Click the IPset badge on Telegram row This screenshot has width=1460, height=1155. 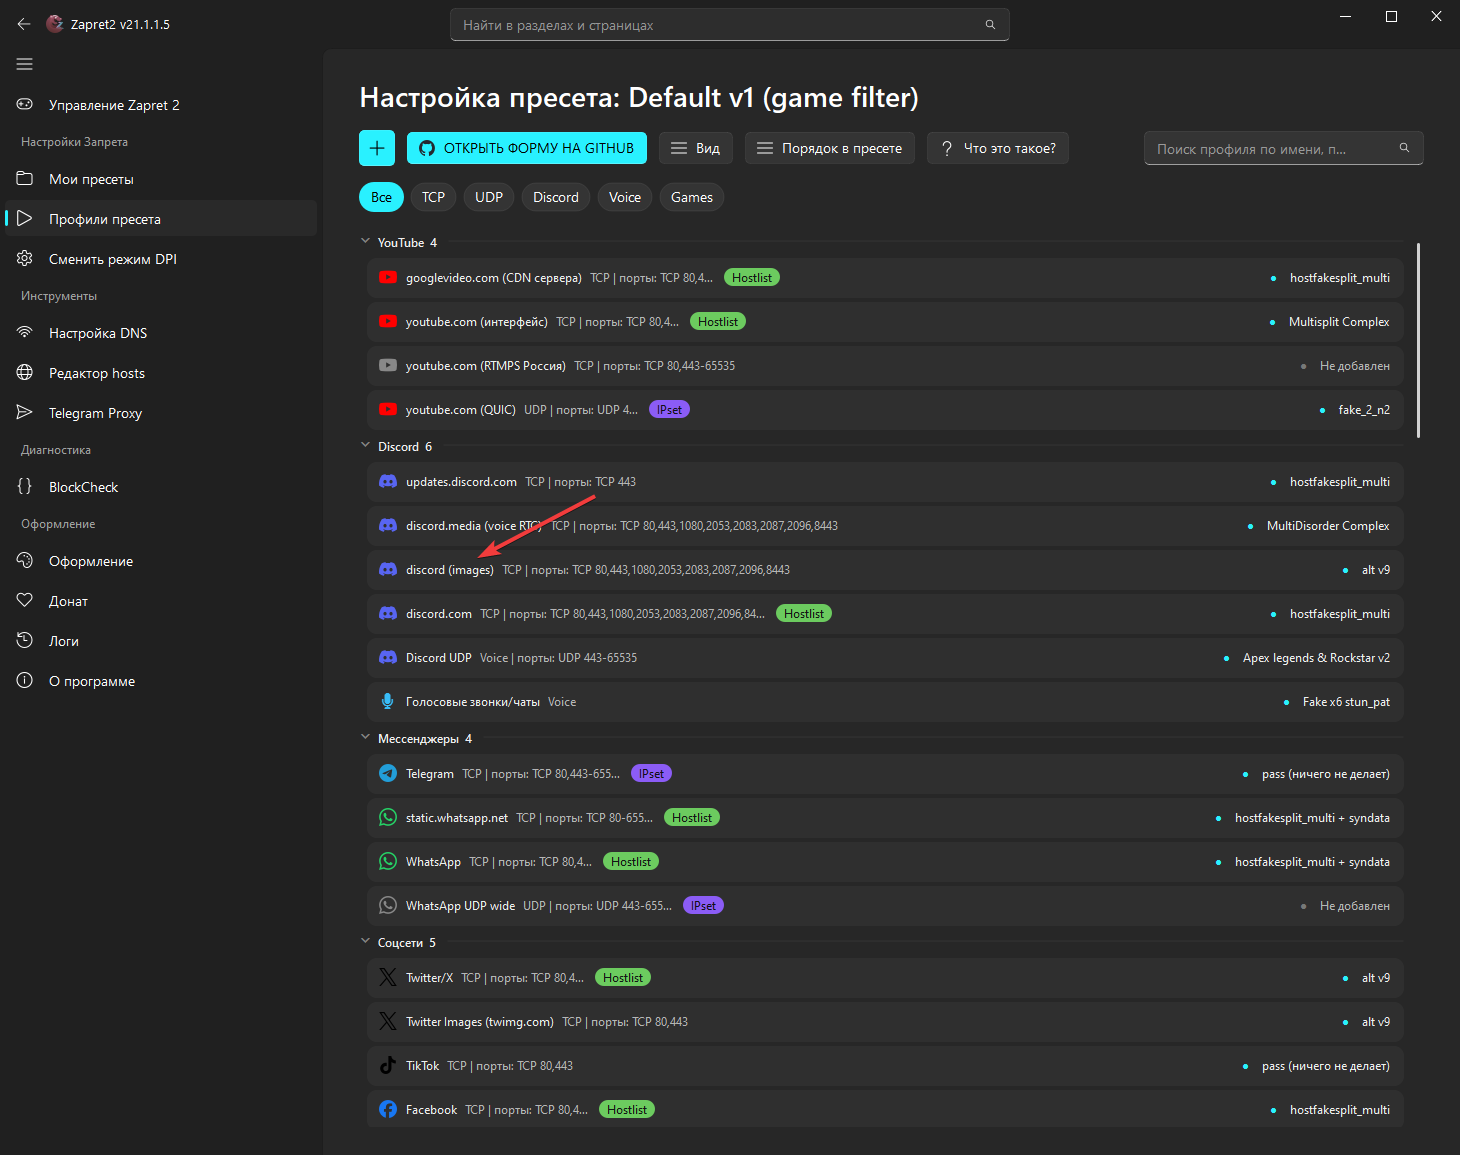(x=652, y=774)
